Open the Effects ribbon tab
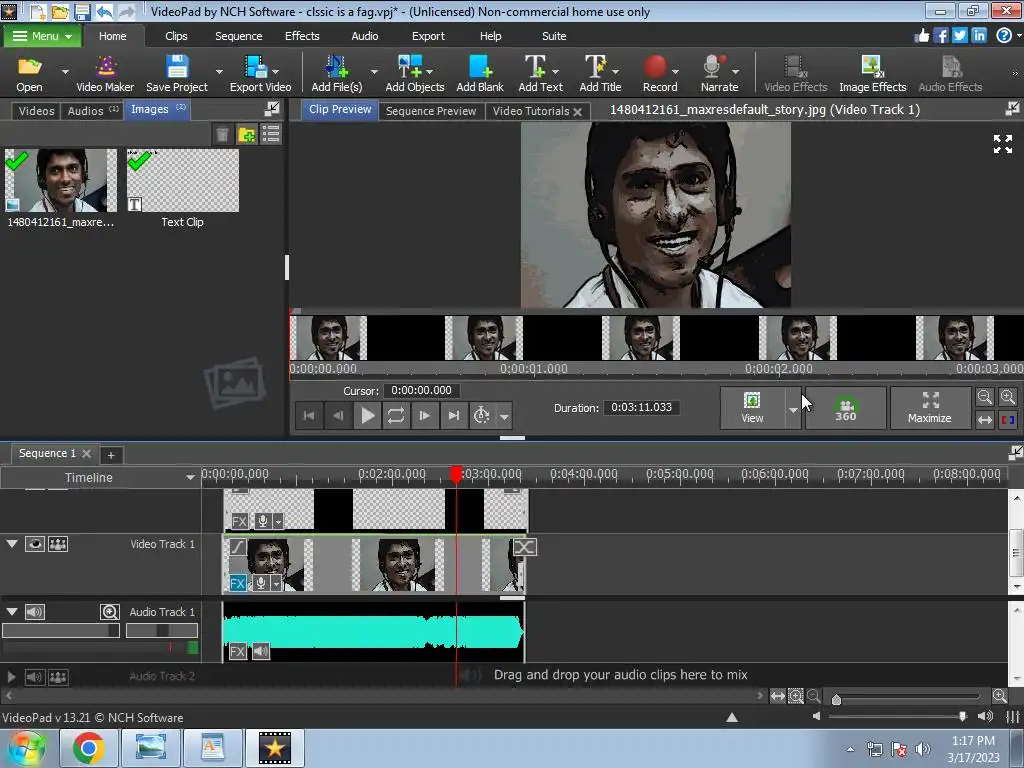The height and width of the screenshot is (768, 1024). (302, 36)
